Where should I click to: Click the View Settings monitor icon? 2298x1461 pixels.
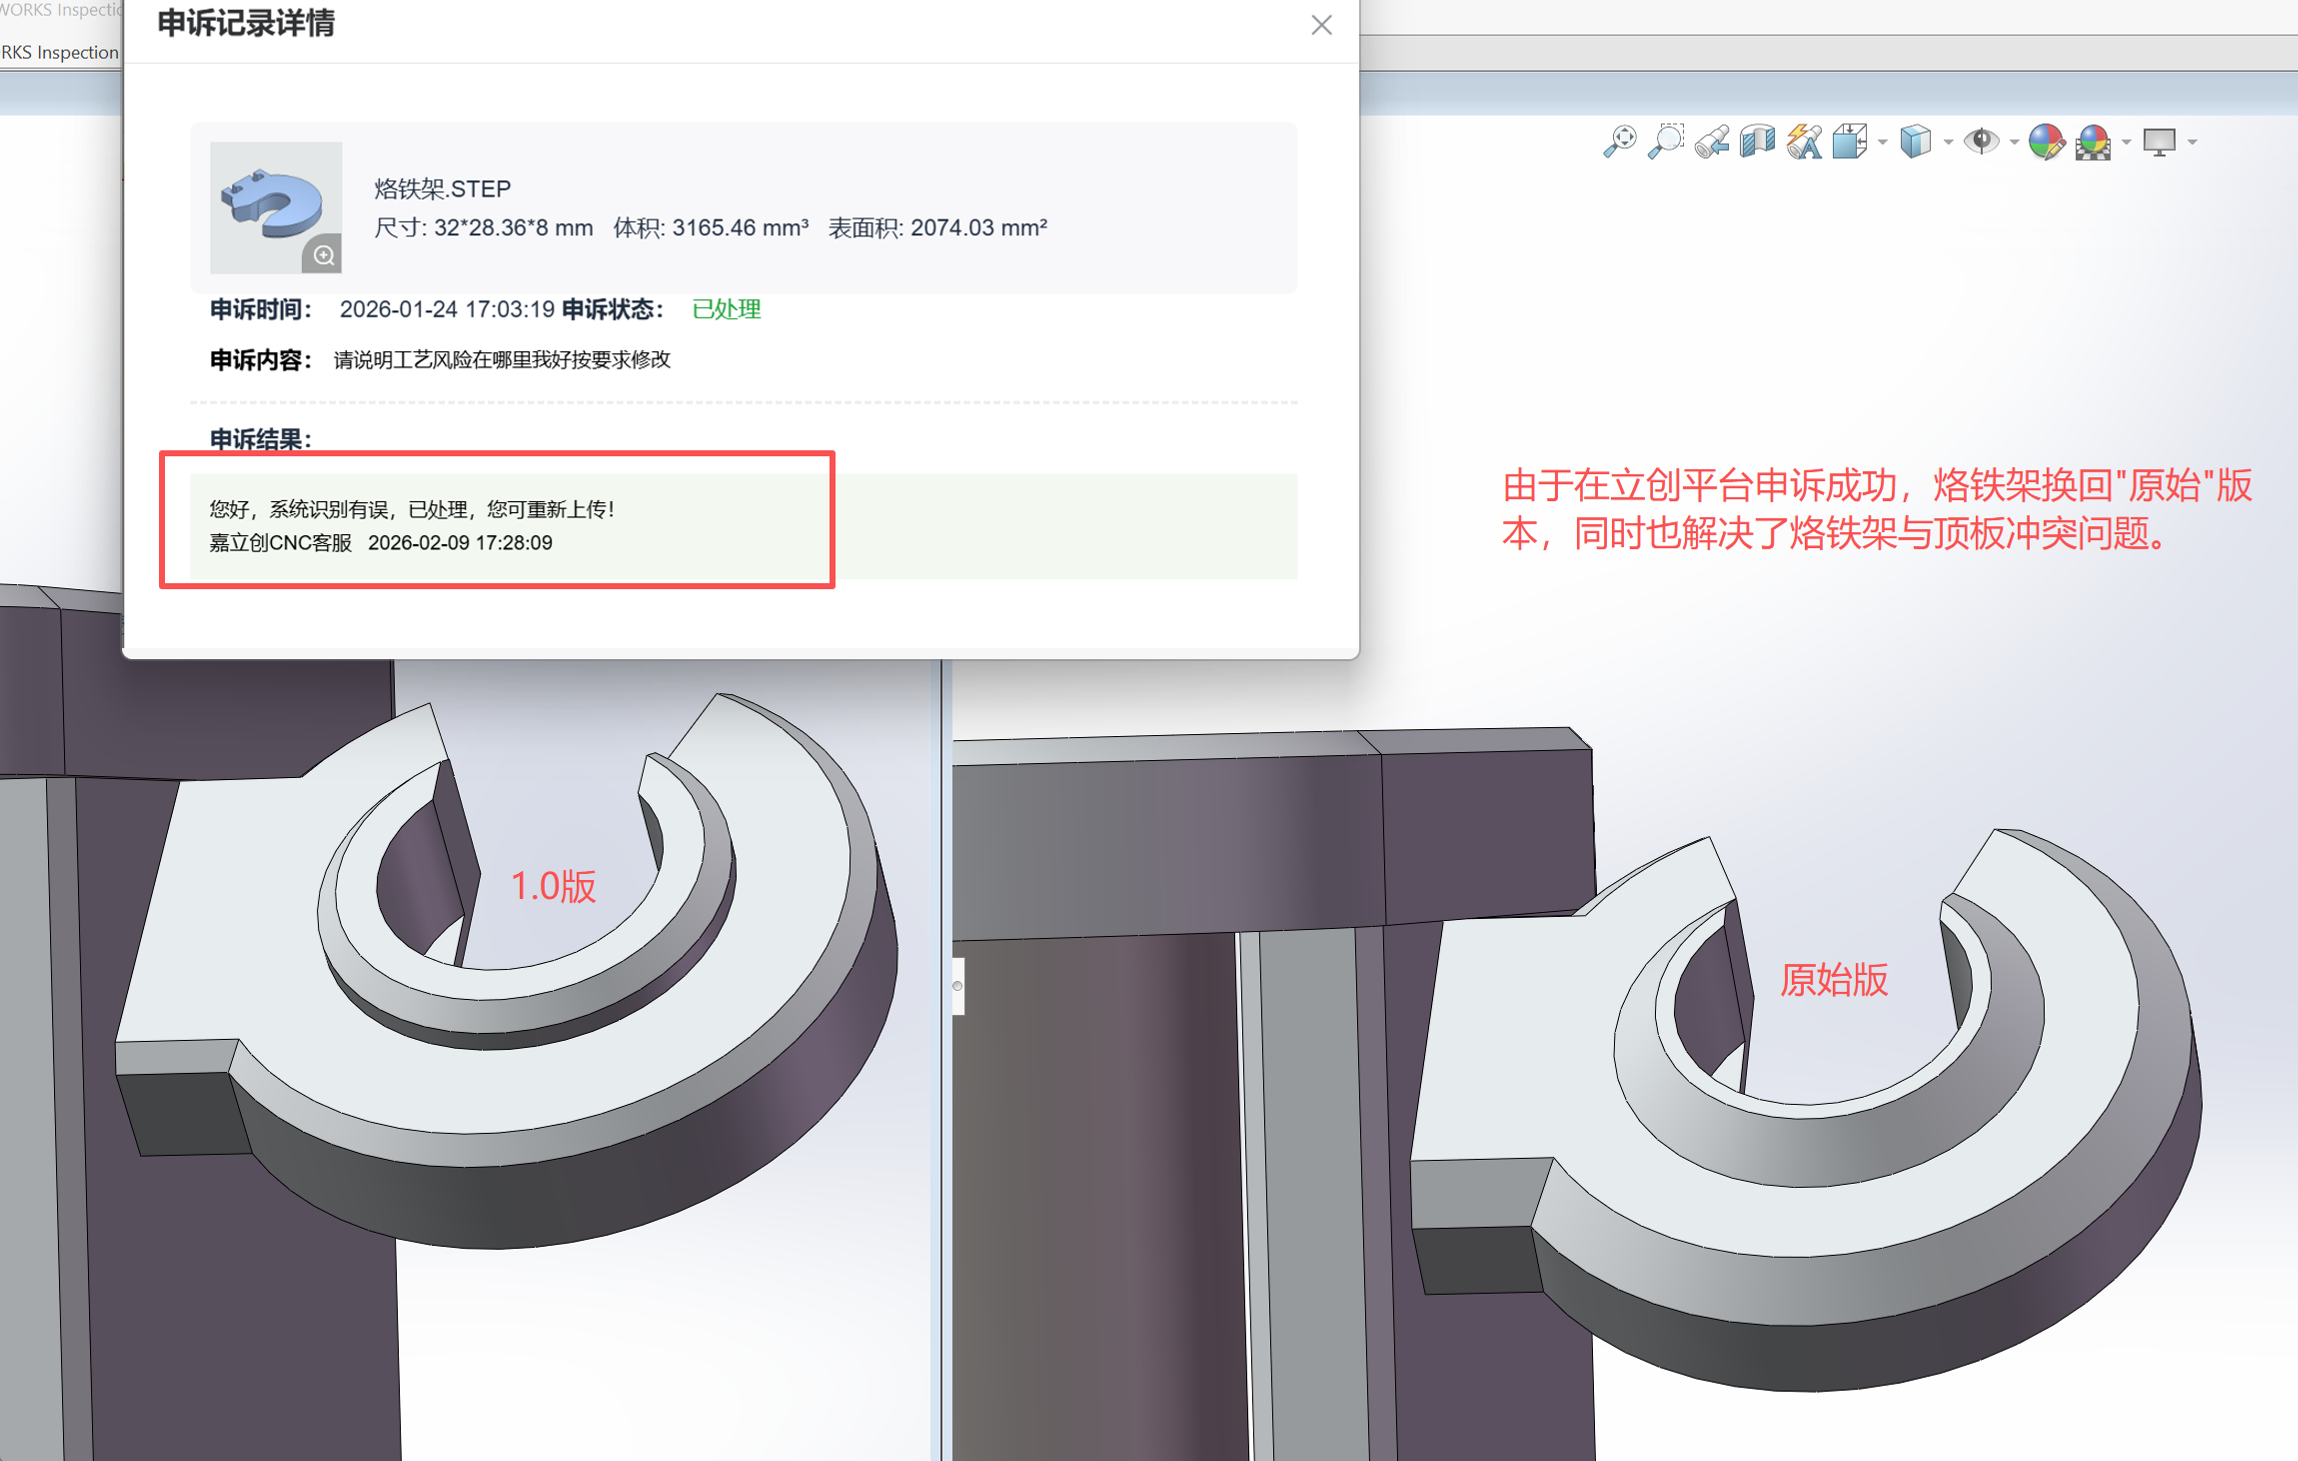pos(2159,142)
